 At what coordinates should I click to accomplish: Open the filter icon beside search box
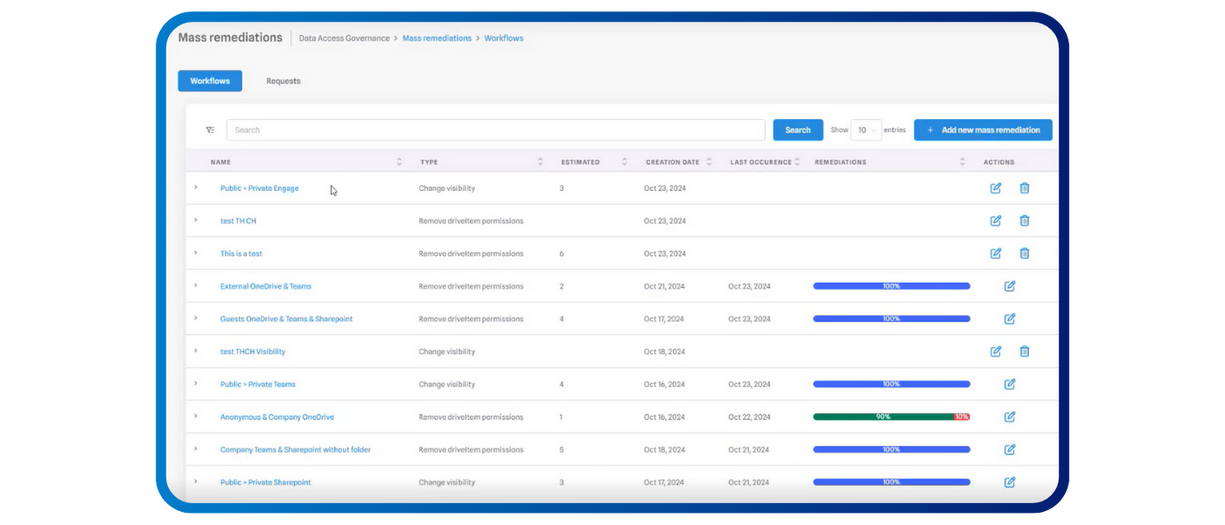210,130
